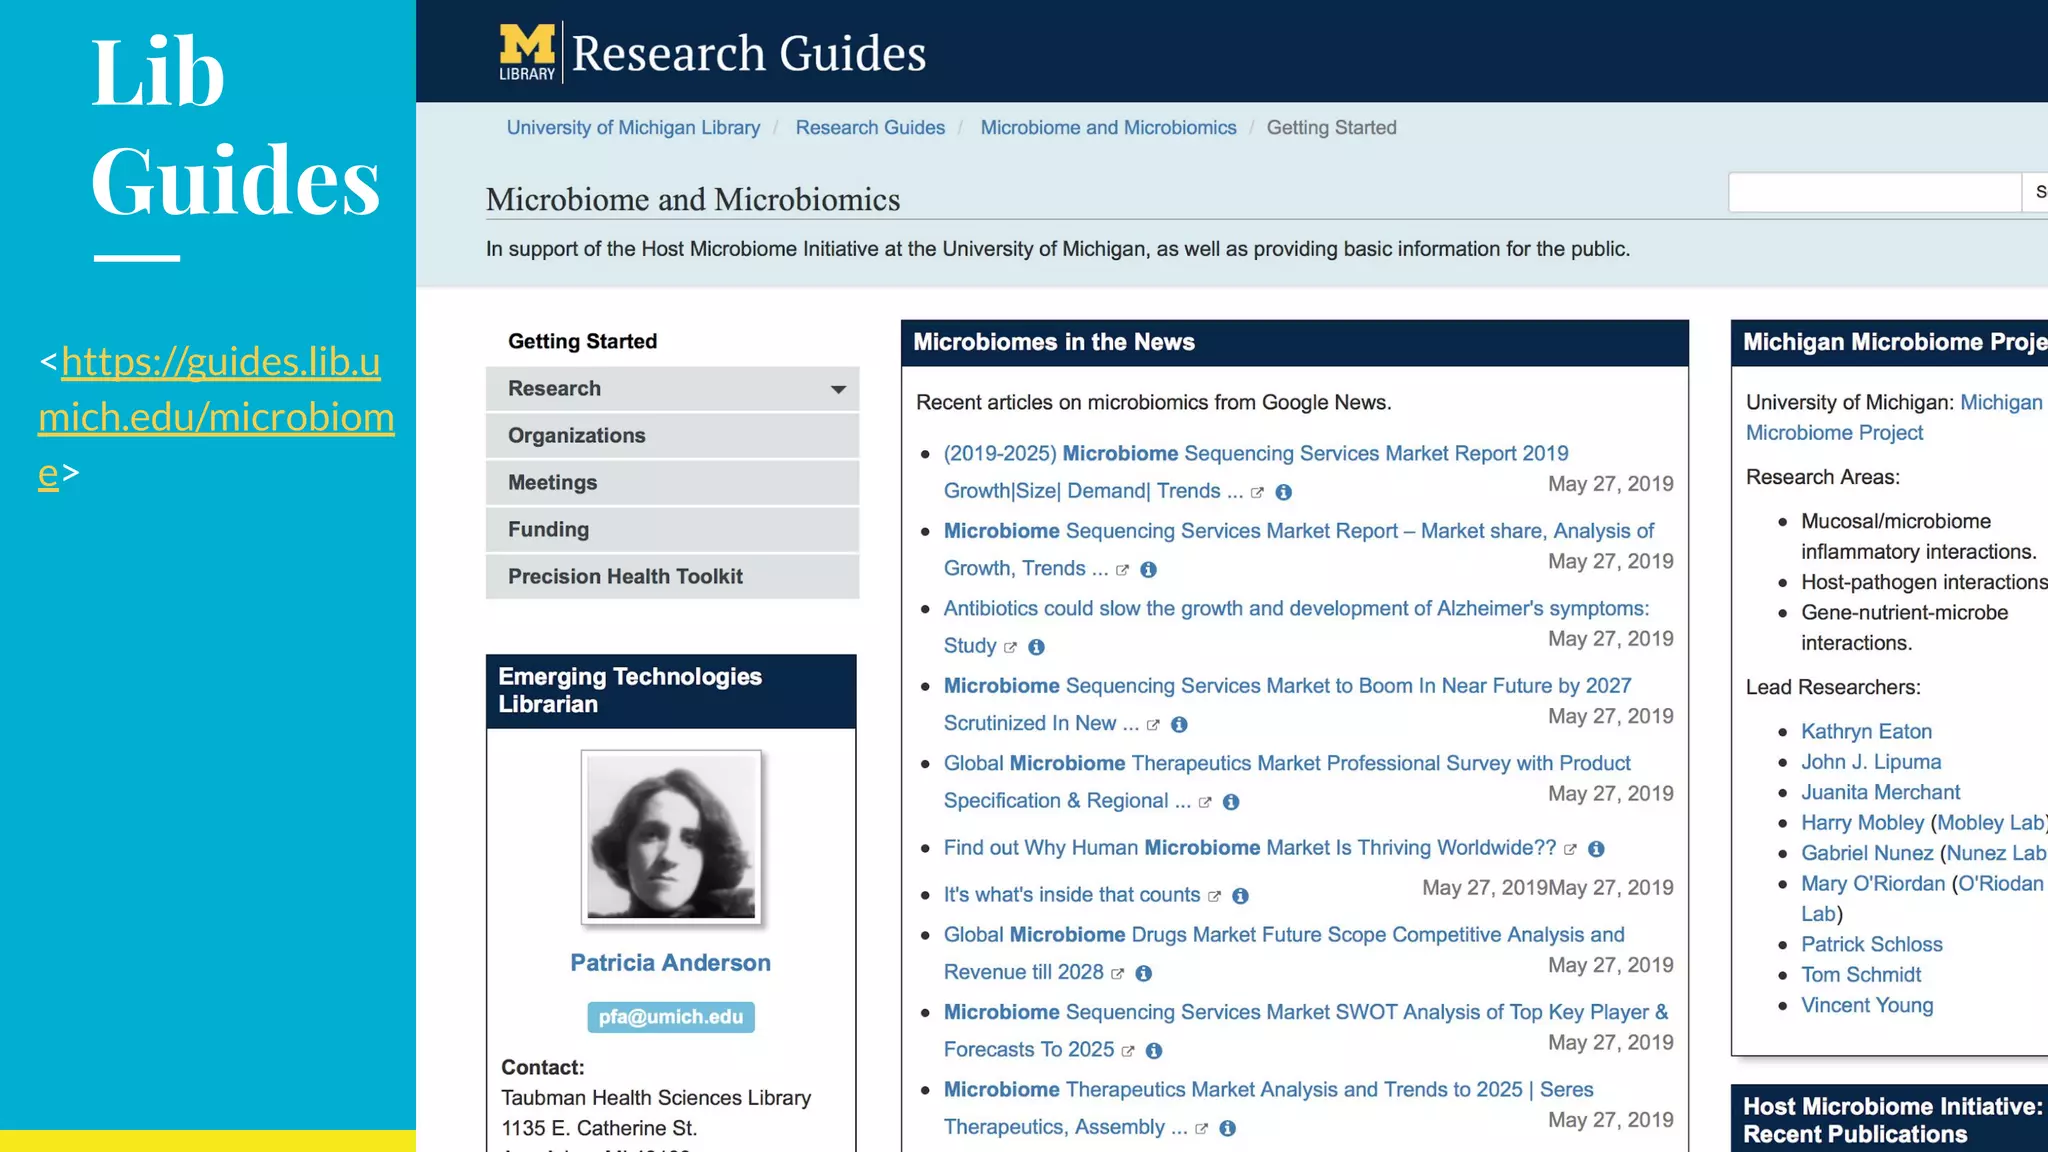The image size is (2048, 1152).
Task: Open Tom Schmidt researcher link
Action: click(x=1861, y=975)
